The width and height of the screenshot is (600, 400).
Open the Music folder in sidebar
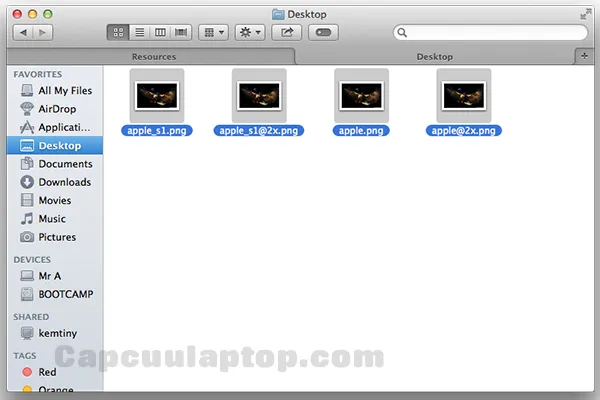tap(52, 219)
